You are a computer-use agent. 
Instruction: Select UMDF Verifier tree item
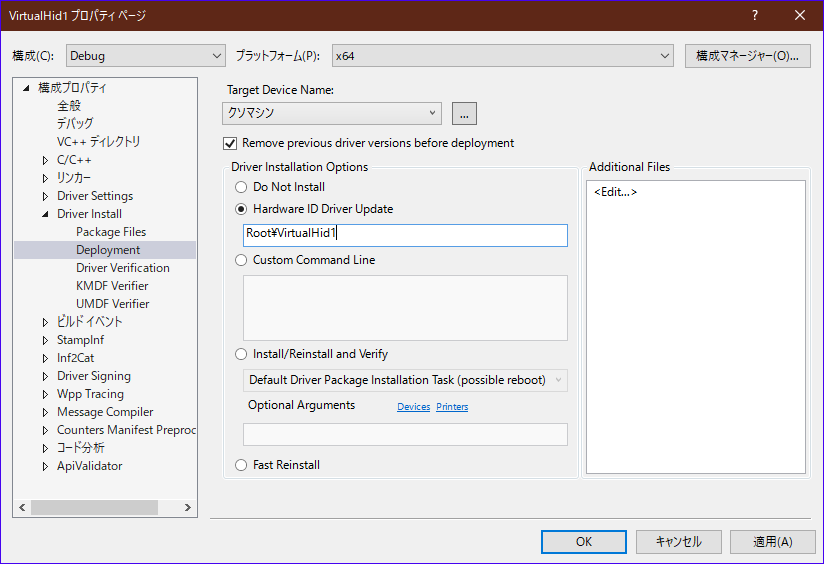[112, 303]
